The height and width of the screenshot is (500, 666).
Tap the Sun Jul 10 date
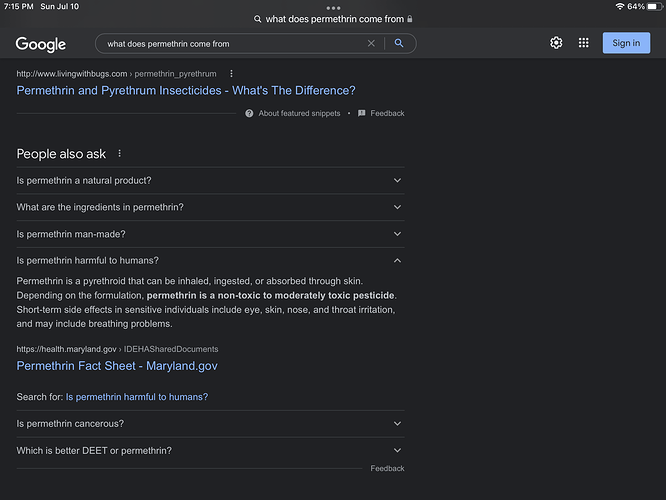(59, 6)
